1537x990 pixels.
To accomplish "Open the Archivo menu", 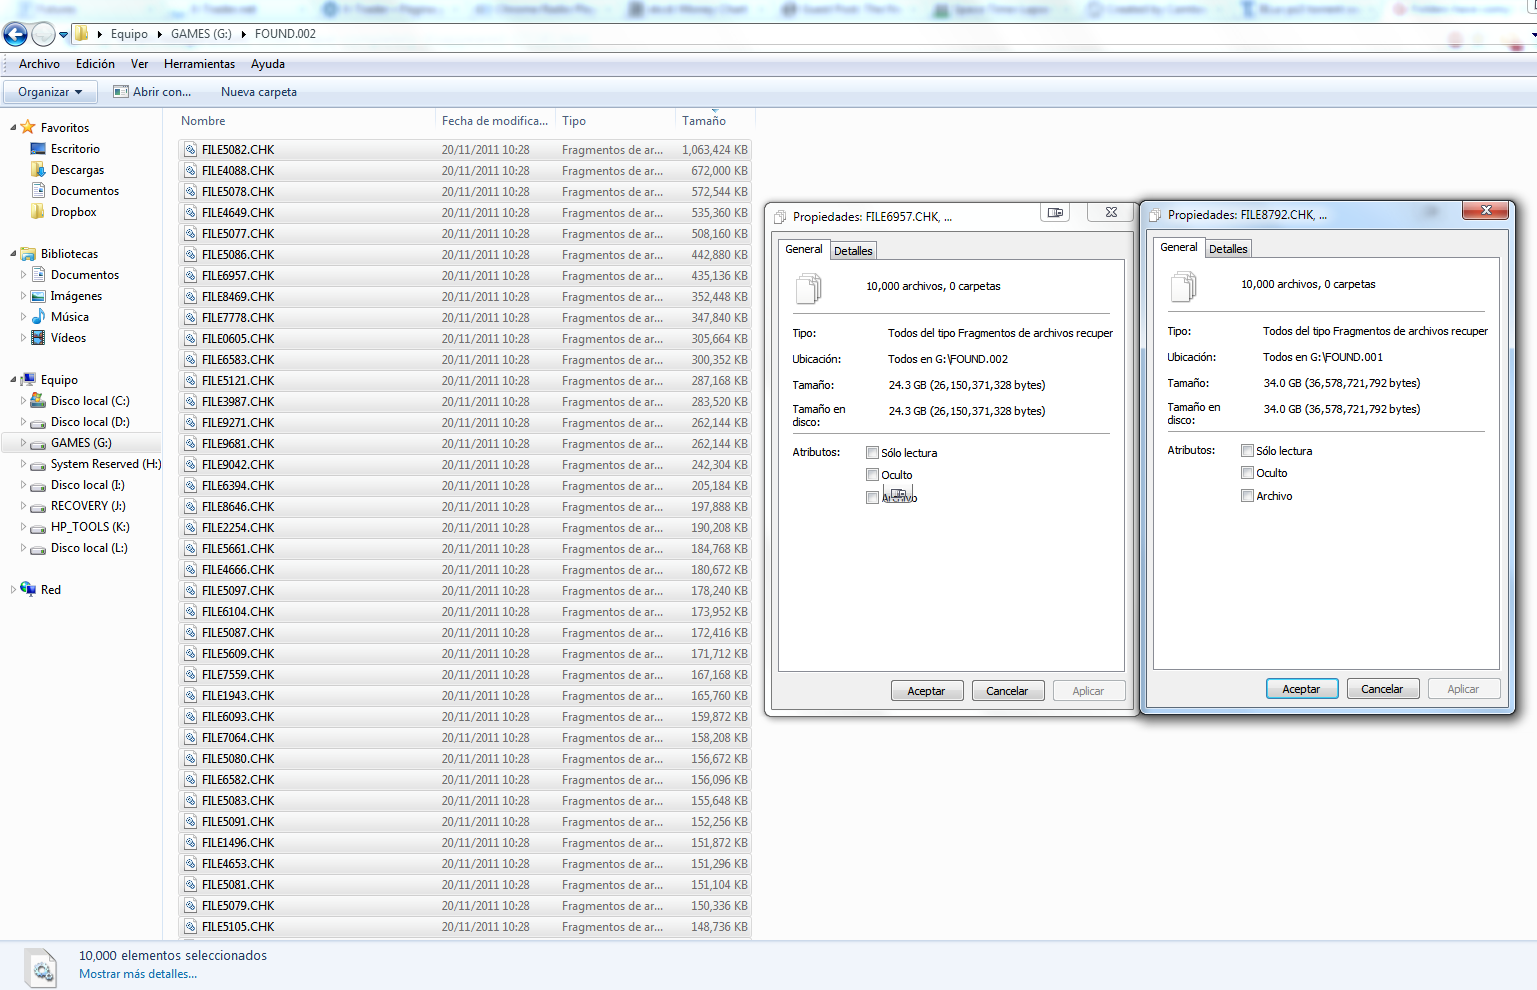I will coord(39,63).
